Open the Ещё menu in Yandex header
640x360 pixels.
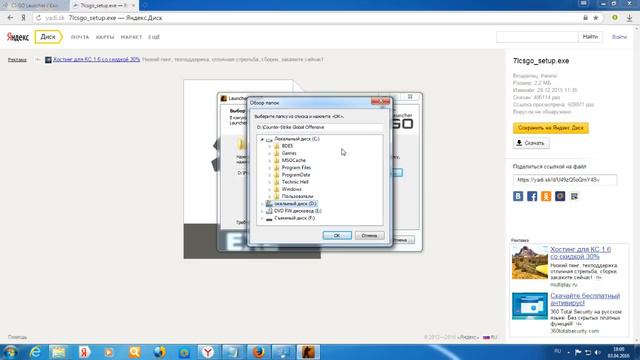(x=154, y=37)
